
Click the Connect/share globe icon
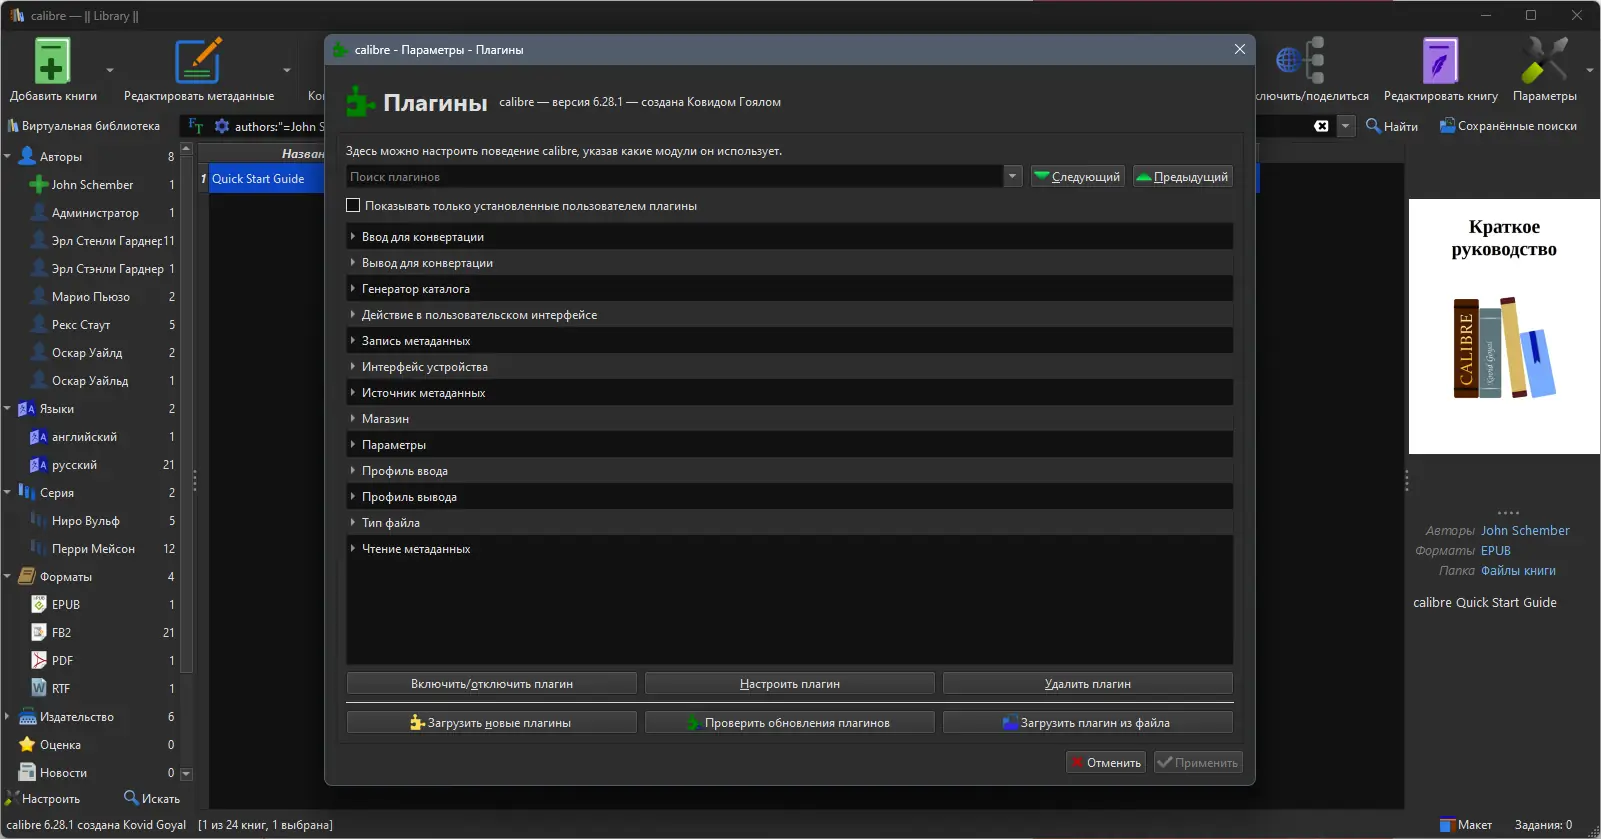[1300, 61]
